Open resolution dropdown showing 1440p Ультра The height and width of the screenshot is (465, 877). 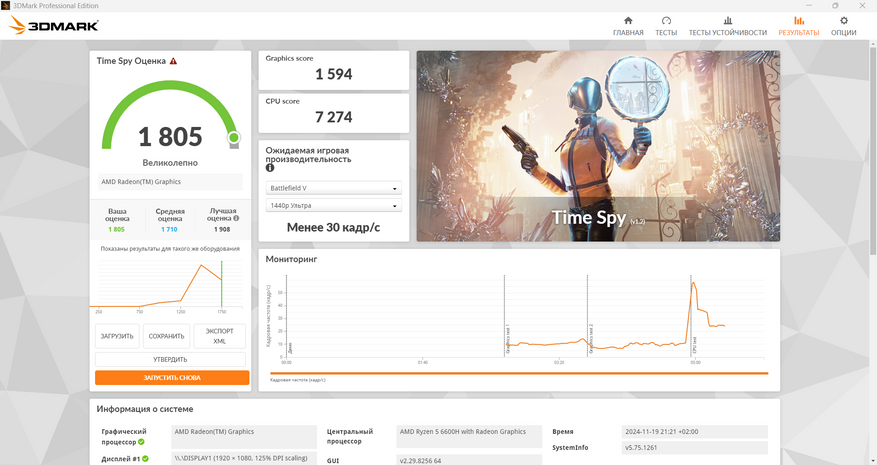point(333,205)
